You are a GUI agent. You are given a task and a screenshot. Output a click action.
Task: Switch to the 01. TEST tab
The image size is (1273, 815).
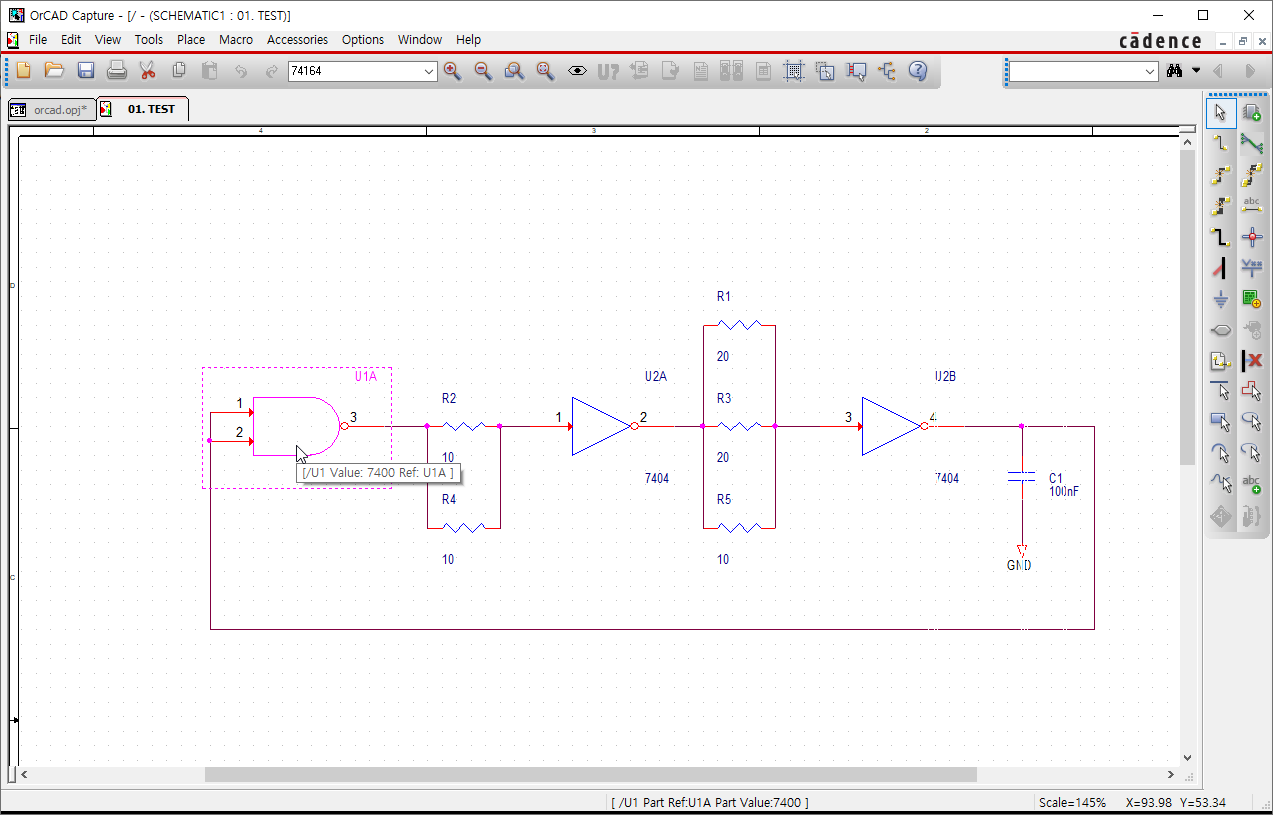[143, 109]
